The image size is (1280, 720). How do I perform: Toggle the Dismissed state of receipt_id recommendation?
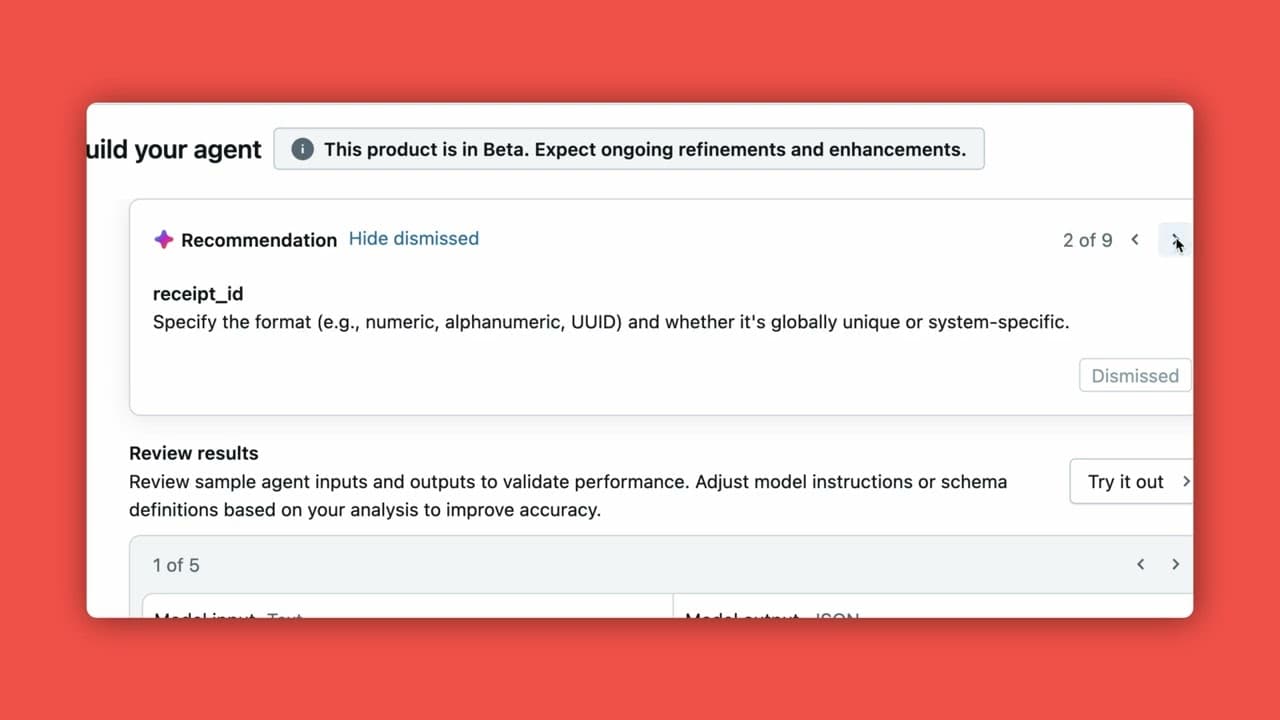(x=1134, y=375)
